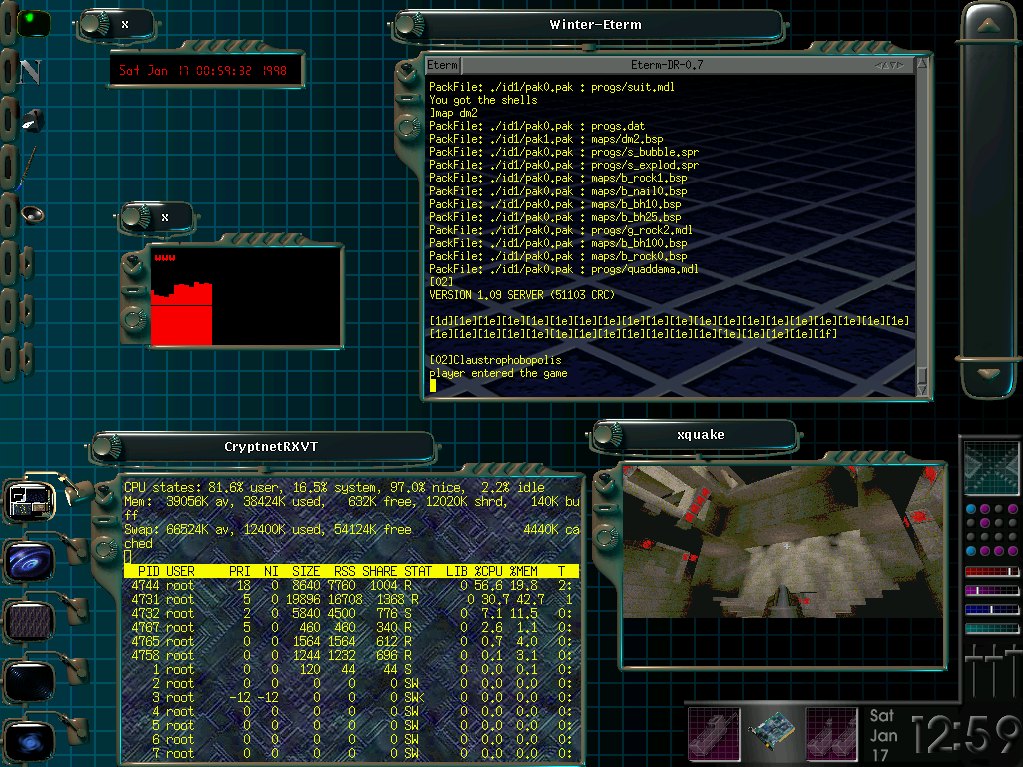The image size is (1023, 767).
Task: Click the Eterm scrollbar down arrow
Action: click(x=922, y=390)
